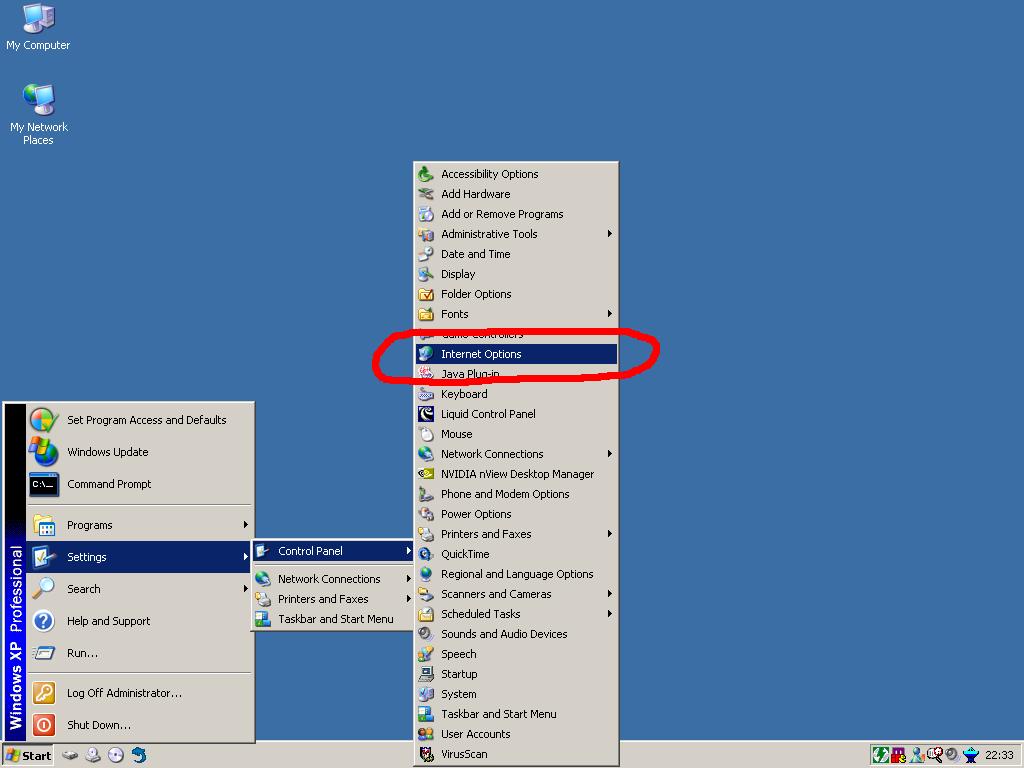Open User Accounts

517,734
